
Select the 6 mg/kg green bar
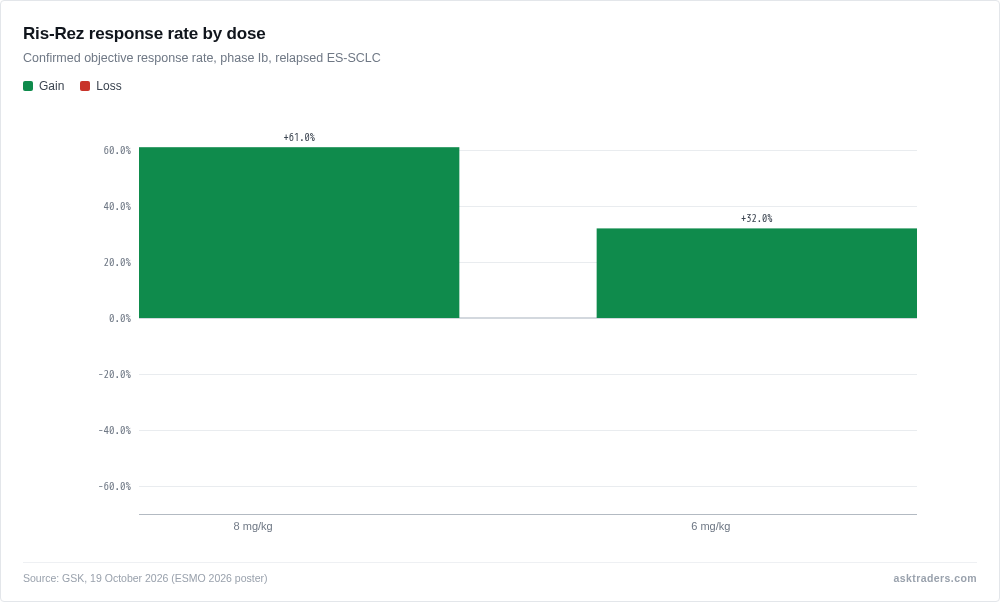point(756,273)
